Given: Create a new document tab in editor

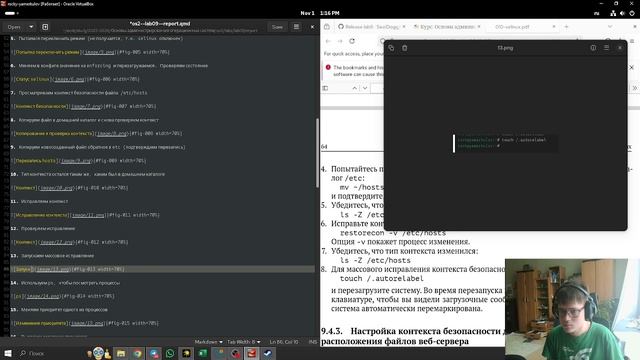Looking at the screenshot, I should pos(45,27).
